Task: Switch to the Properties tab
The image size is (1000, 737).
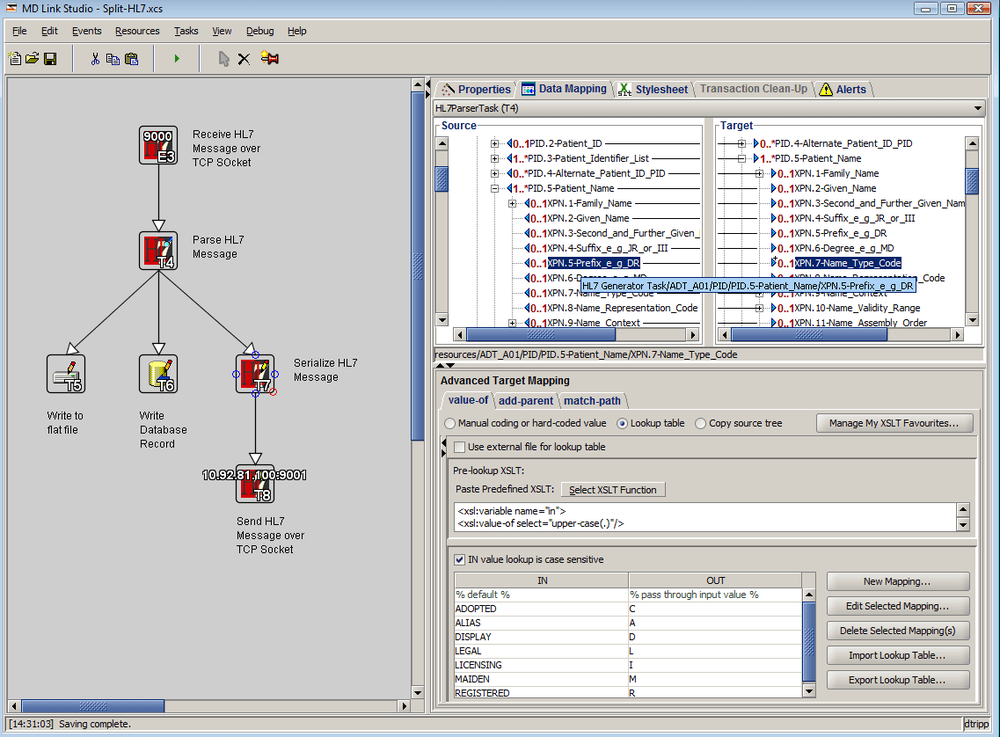Action: pyautogui.click(x=477, y=89)
